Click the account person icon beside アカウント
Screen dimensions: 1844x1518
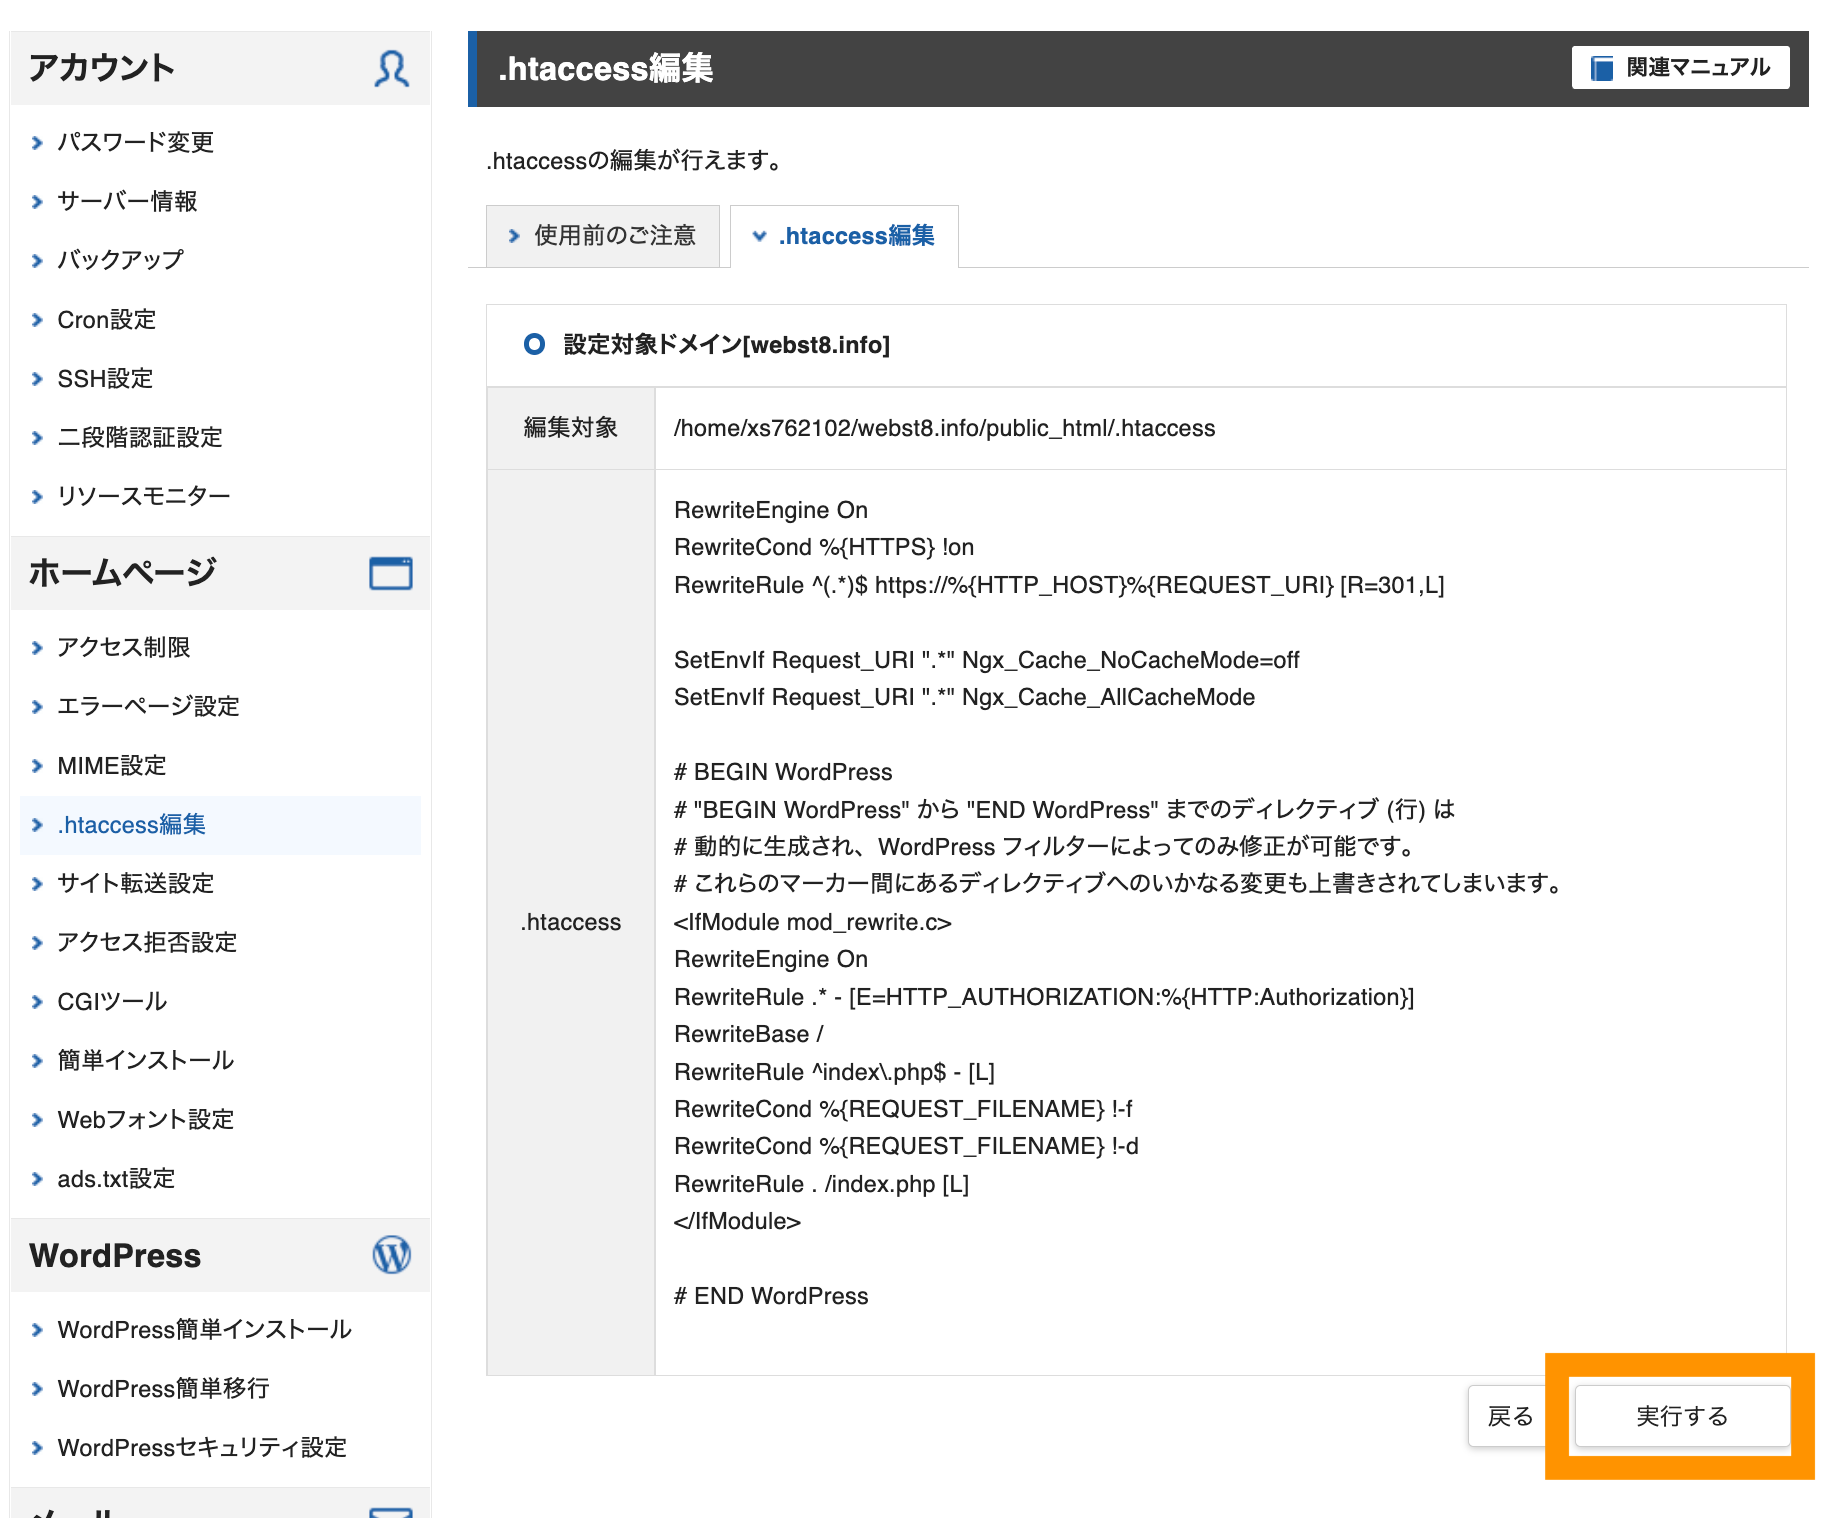click(392, 68)
